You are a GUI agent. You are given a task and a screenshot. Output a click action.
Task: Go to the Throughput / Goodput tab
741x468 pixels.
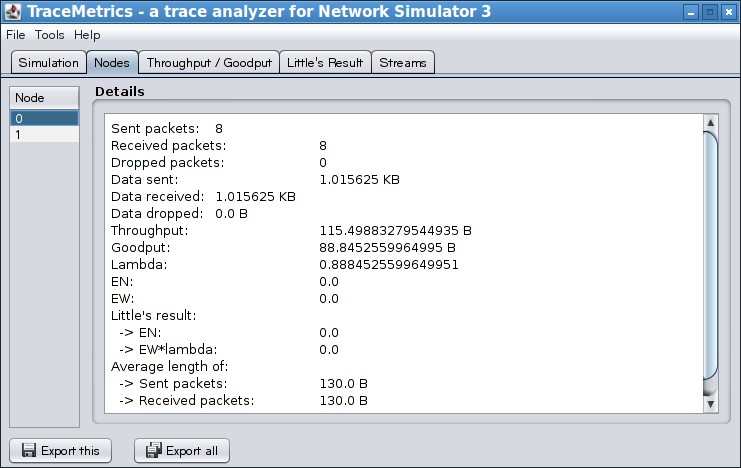pos(209,63)
